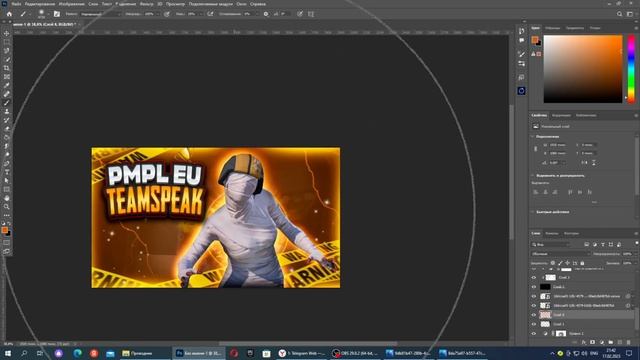Select the Frame tool
This screenshot has height=360, width=640.
[7, 77]
